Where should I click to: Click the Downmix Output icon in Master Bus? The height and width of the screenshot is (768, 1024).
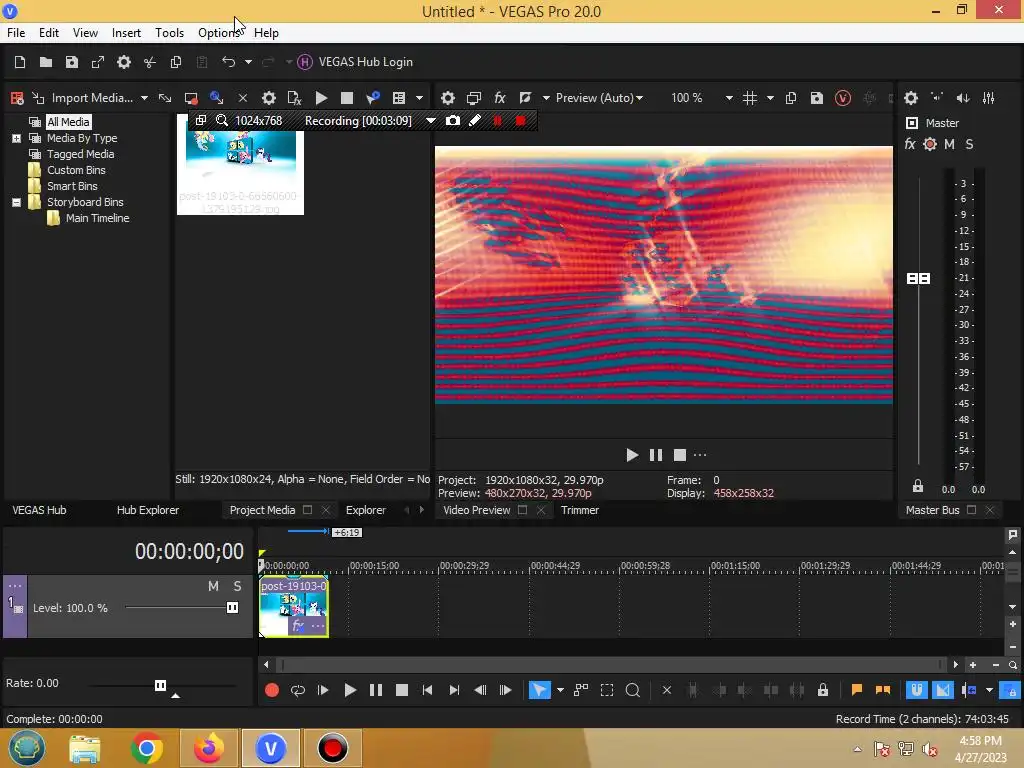[937, 98]
